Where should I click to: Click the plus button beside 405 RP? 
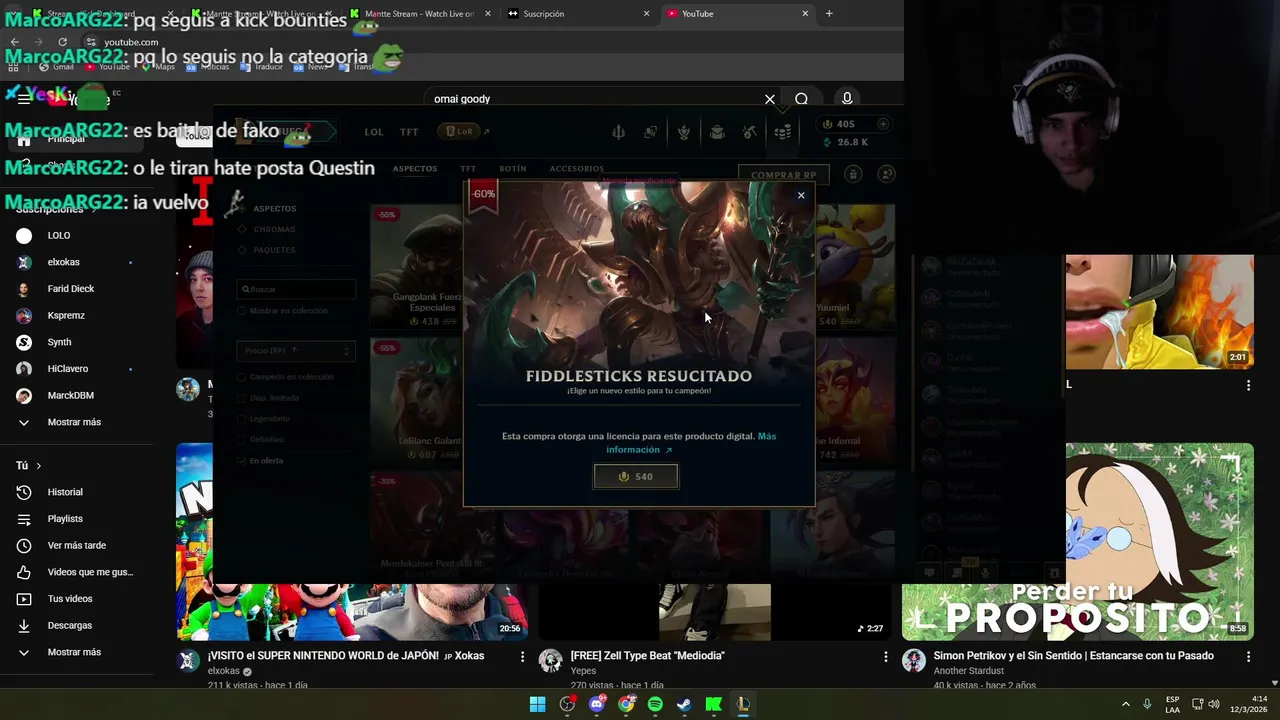point(883,124)
